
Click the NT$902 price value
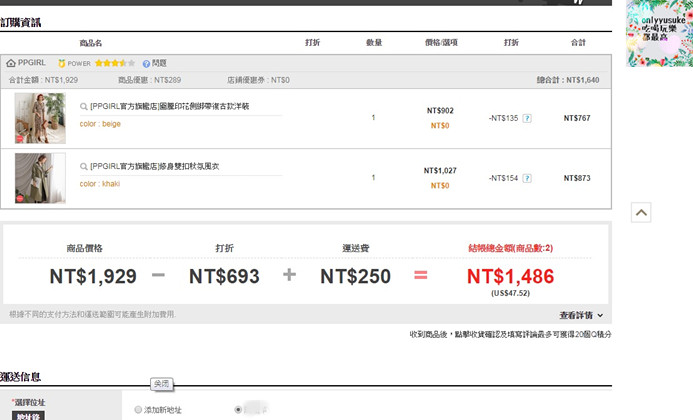click(x=440, y=111)
